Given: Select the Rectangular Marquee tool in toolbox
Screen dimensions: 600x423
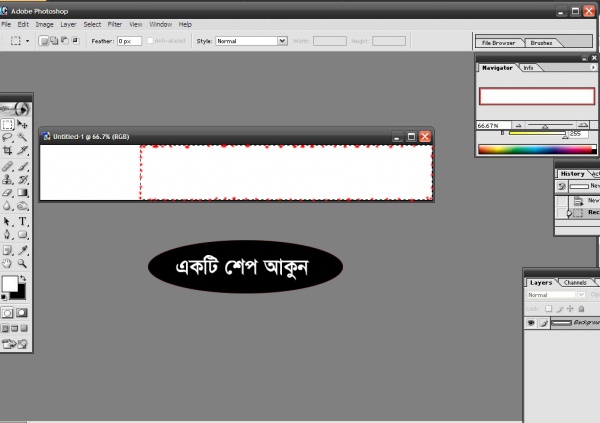Looking at the screenshot, I should [x=7, y=124].
